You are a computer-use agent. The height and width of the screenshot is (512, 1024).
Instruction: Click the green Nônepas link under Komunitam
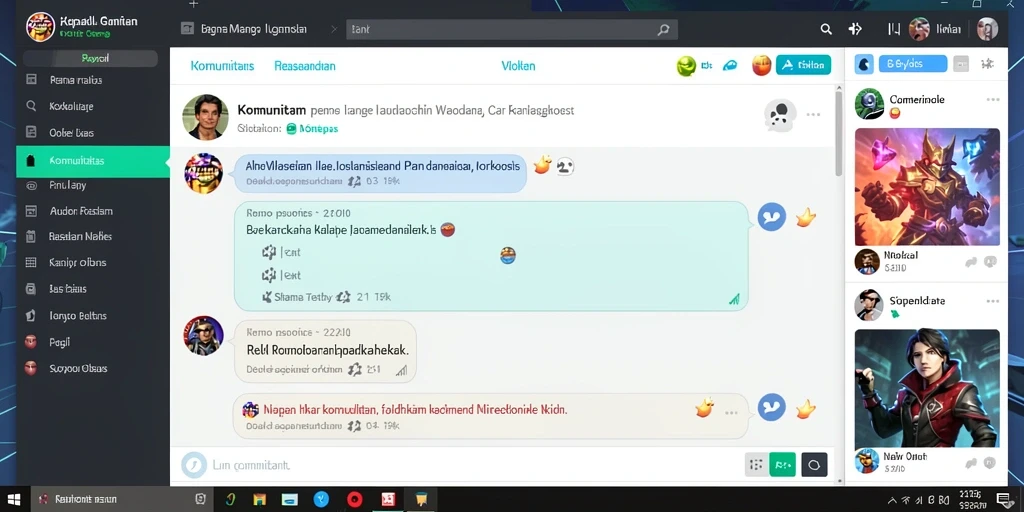312,129
